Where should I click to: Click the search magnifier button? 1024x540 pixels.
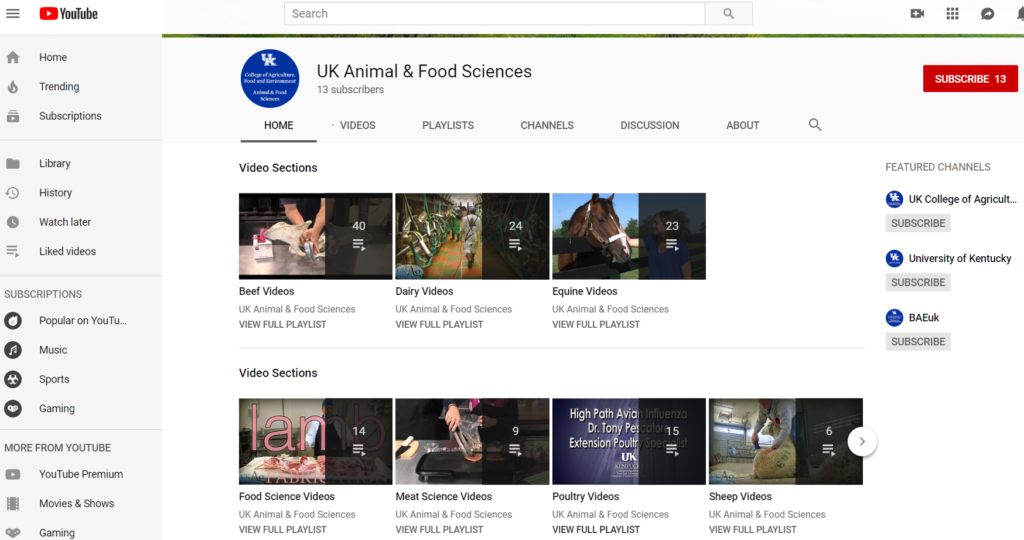point(728,14)
